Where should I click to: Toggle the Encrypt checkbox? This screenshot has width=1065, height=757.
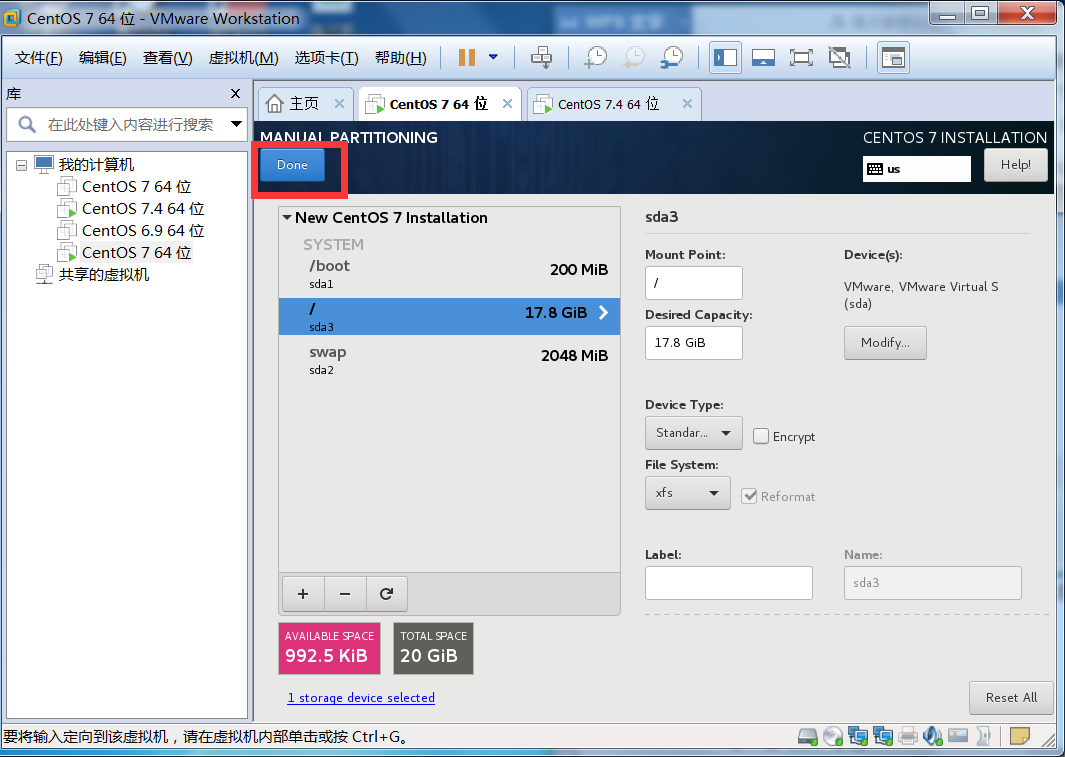[761, 436]
